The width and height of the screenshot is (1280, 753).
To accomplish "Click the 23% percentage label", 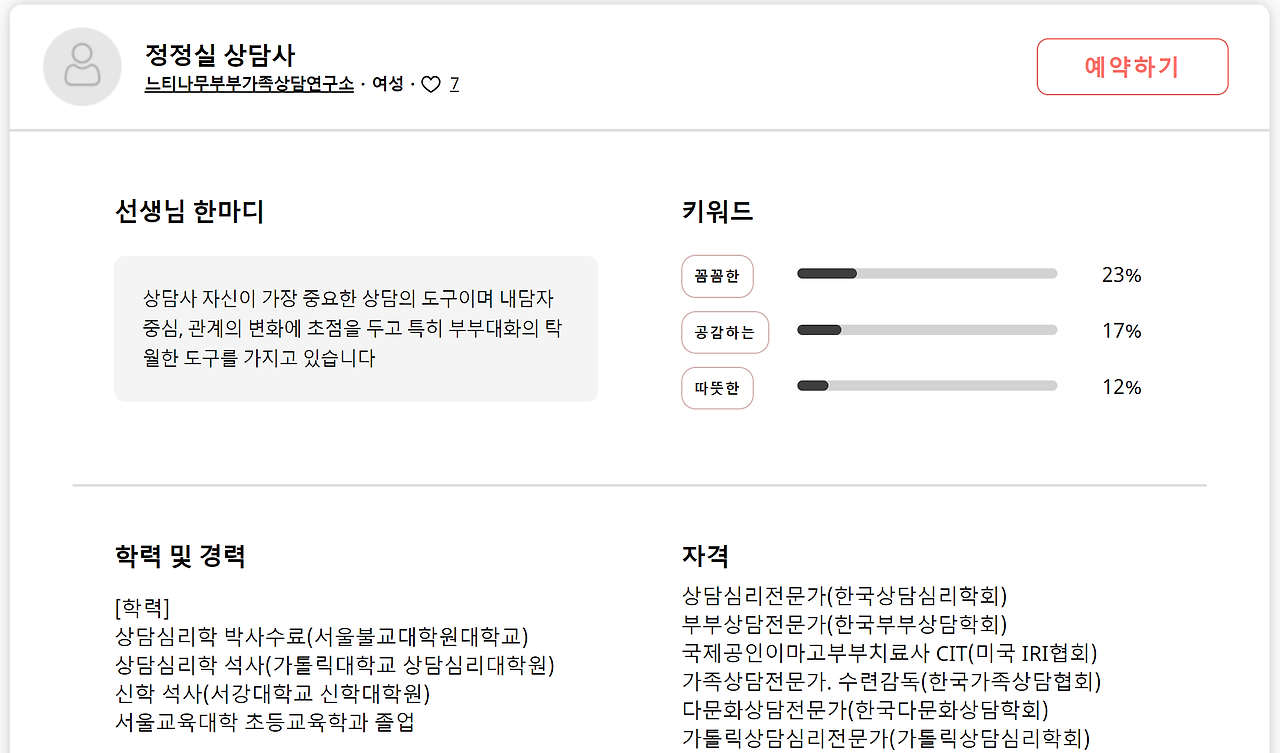I will [1121, 275].
